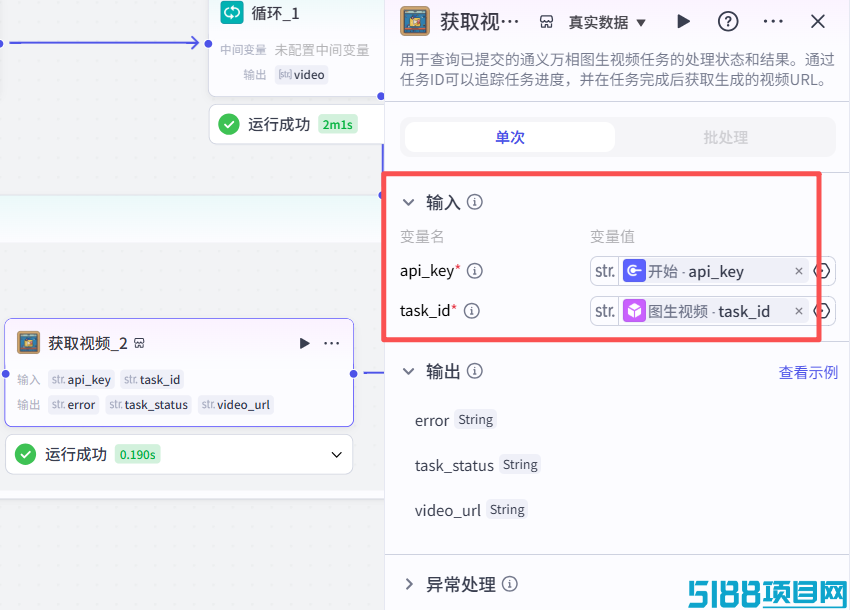Image resolution: width=850 pixels, height=610 pixels.
Task: Collapse the 输入 section
Action: coord(408,203)
